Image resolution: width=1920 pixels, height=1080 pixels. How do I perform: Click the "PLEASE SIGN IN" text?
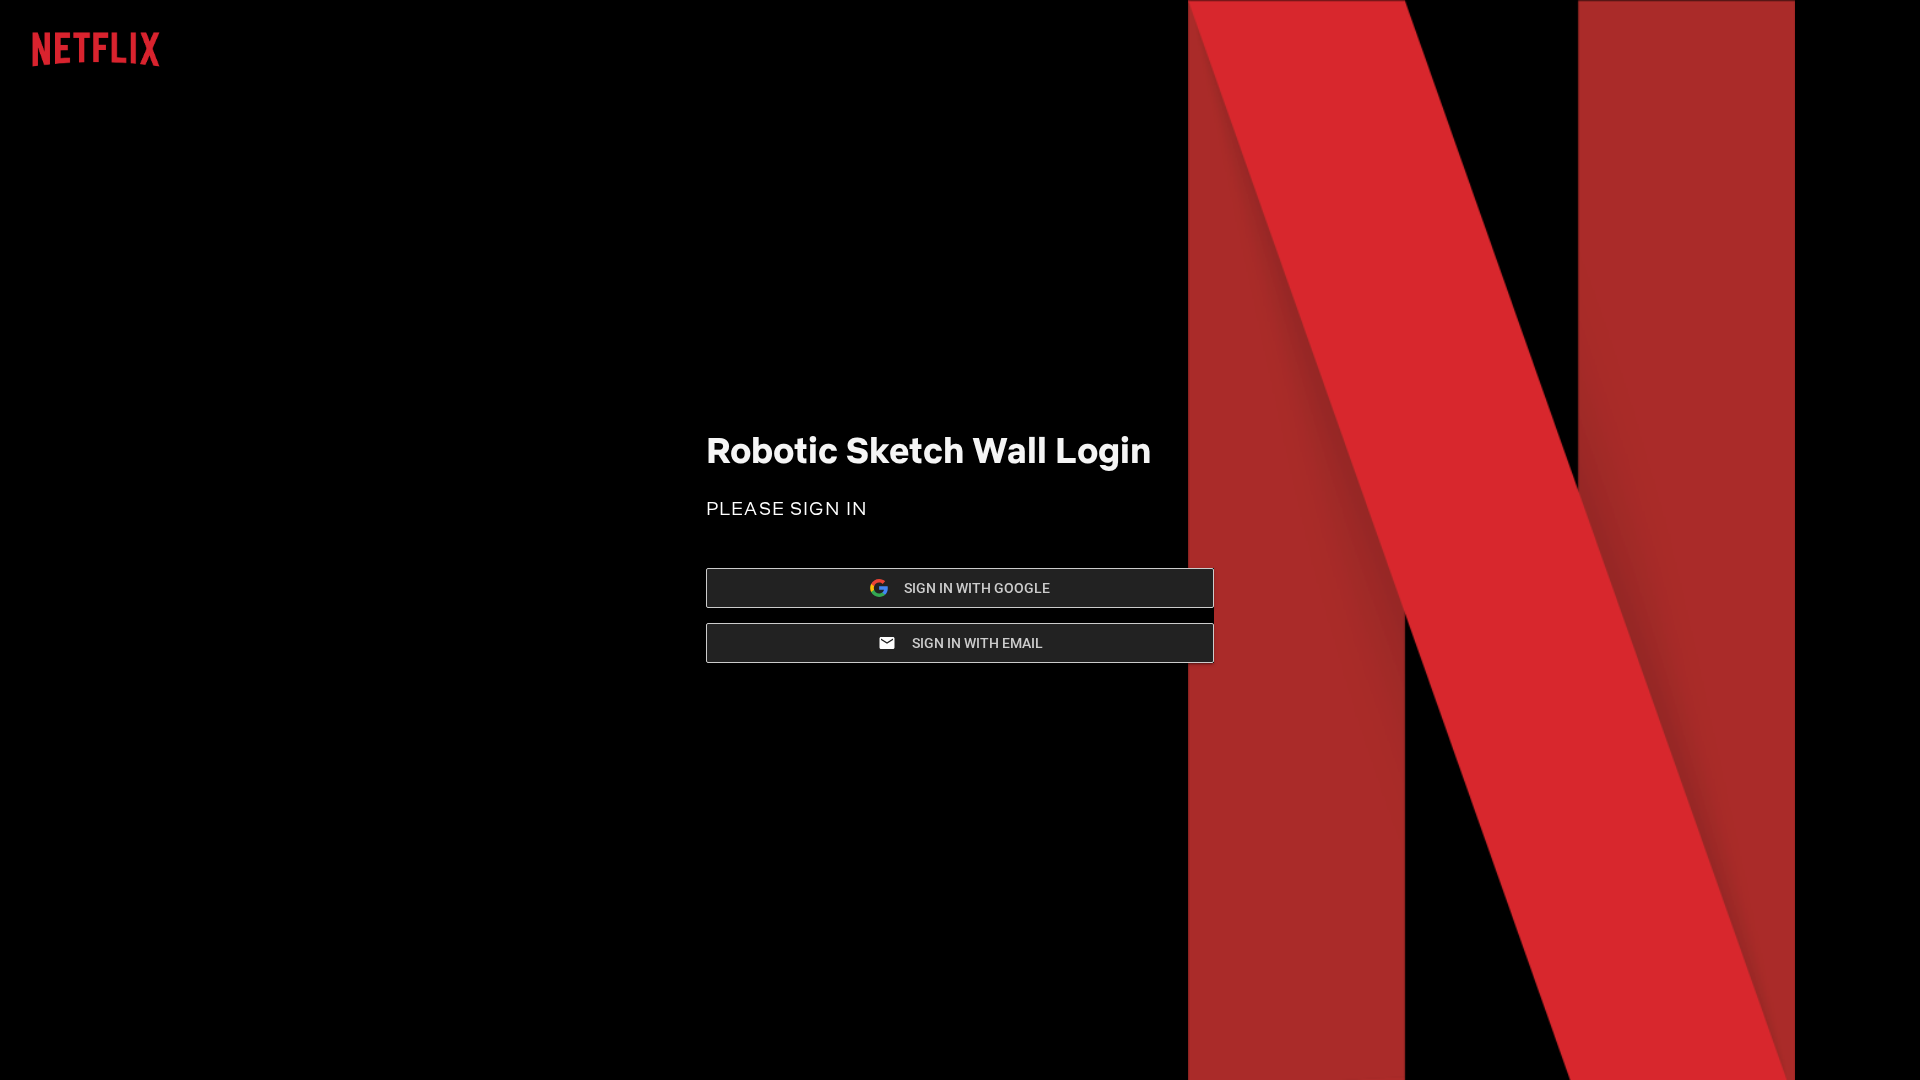pos(786,509)
